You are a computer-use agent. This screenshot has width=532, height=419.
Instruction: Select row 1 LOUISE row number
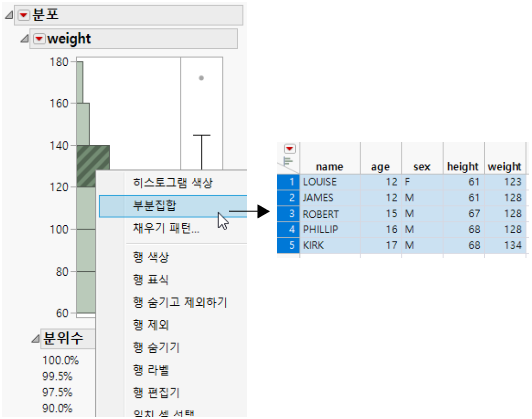tap(288, 182)
